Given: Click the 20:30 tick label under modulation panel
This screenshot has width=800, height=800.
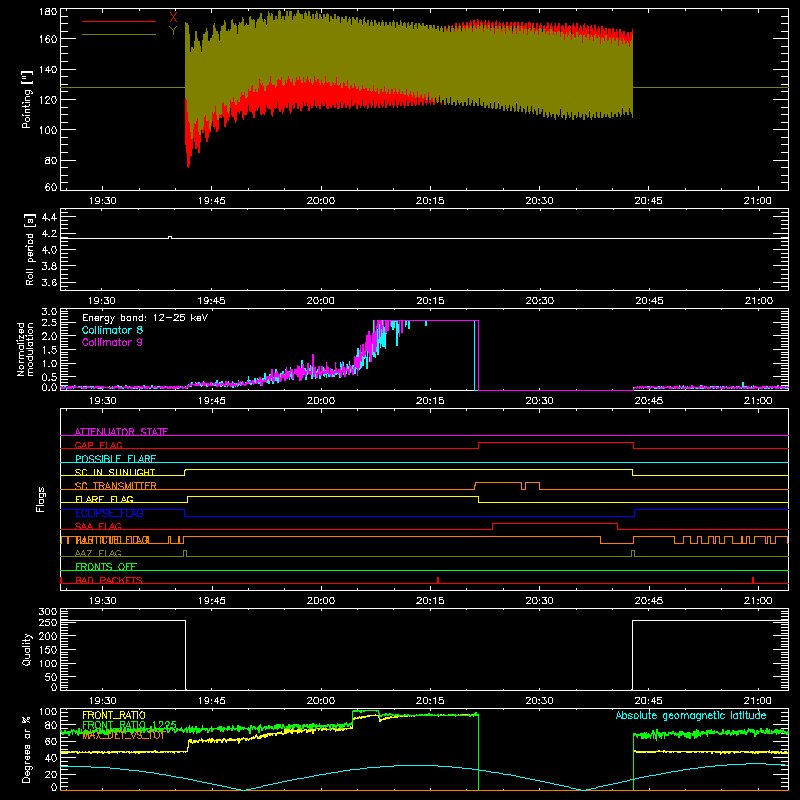Looking at the screenshot, I should (539, 401).
